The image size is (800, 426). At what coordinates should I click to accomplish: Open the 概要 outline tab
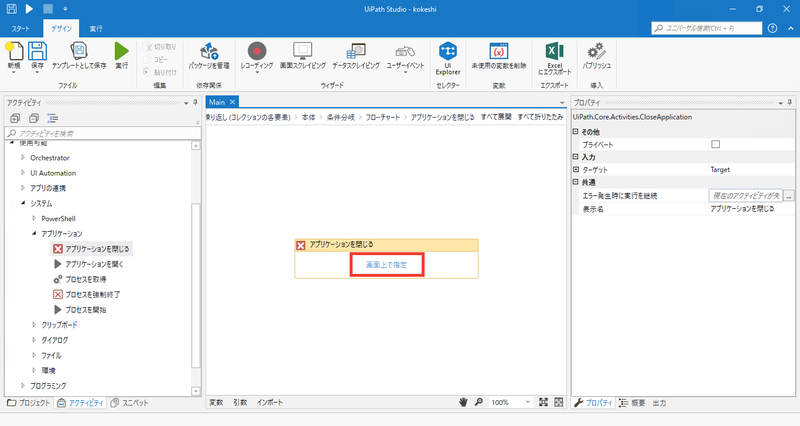(x=632, y=403)
